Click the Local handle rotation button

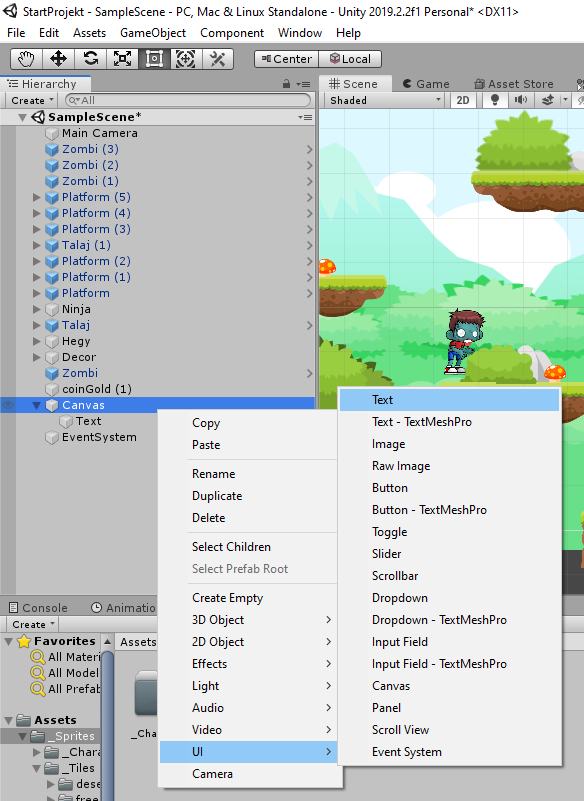[x=350, y=59]
